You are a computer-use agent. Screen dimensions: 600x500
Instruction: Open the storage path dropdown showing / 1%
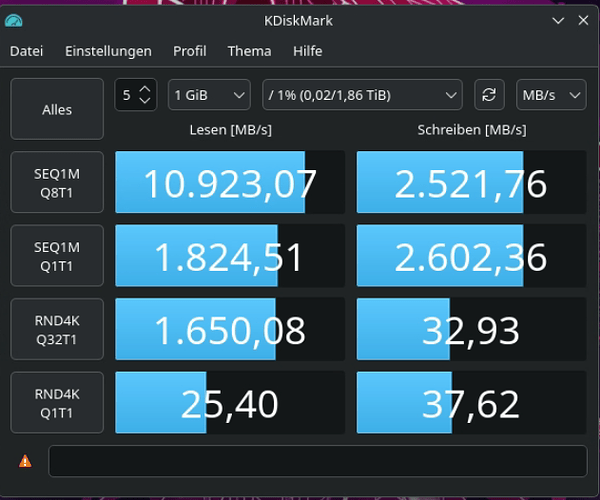pyautogui.click(x=362, y=94)
